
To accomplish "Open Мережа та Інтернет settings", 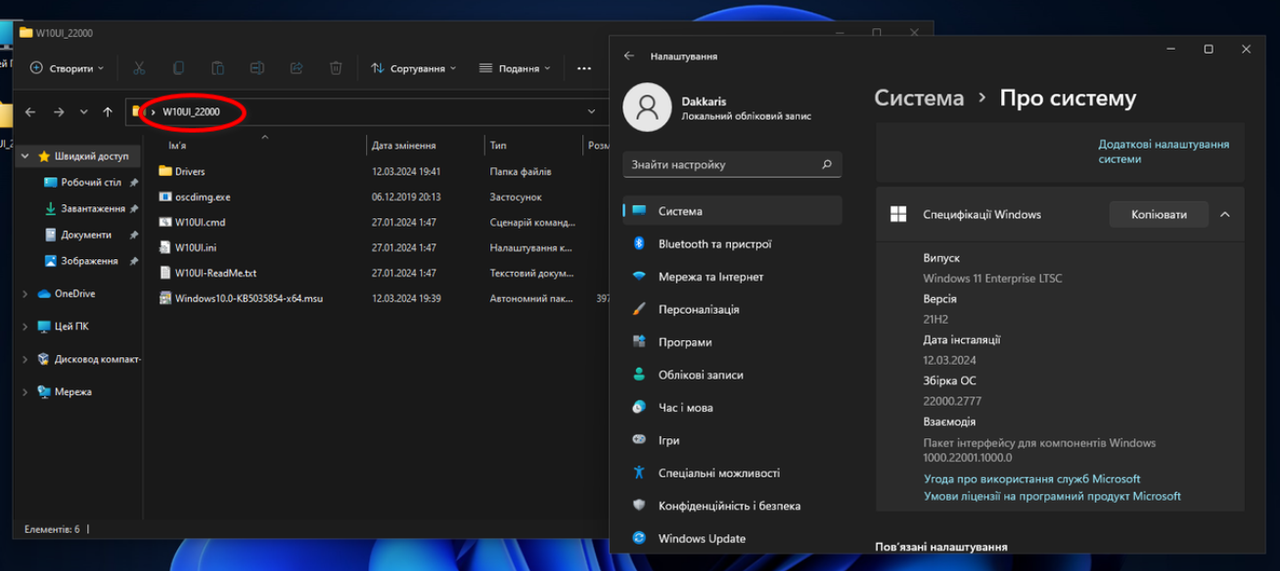I will (x=732, y=277).
